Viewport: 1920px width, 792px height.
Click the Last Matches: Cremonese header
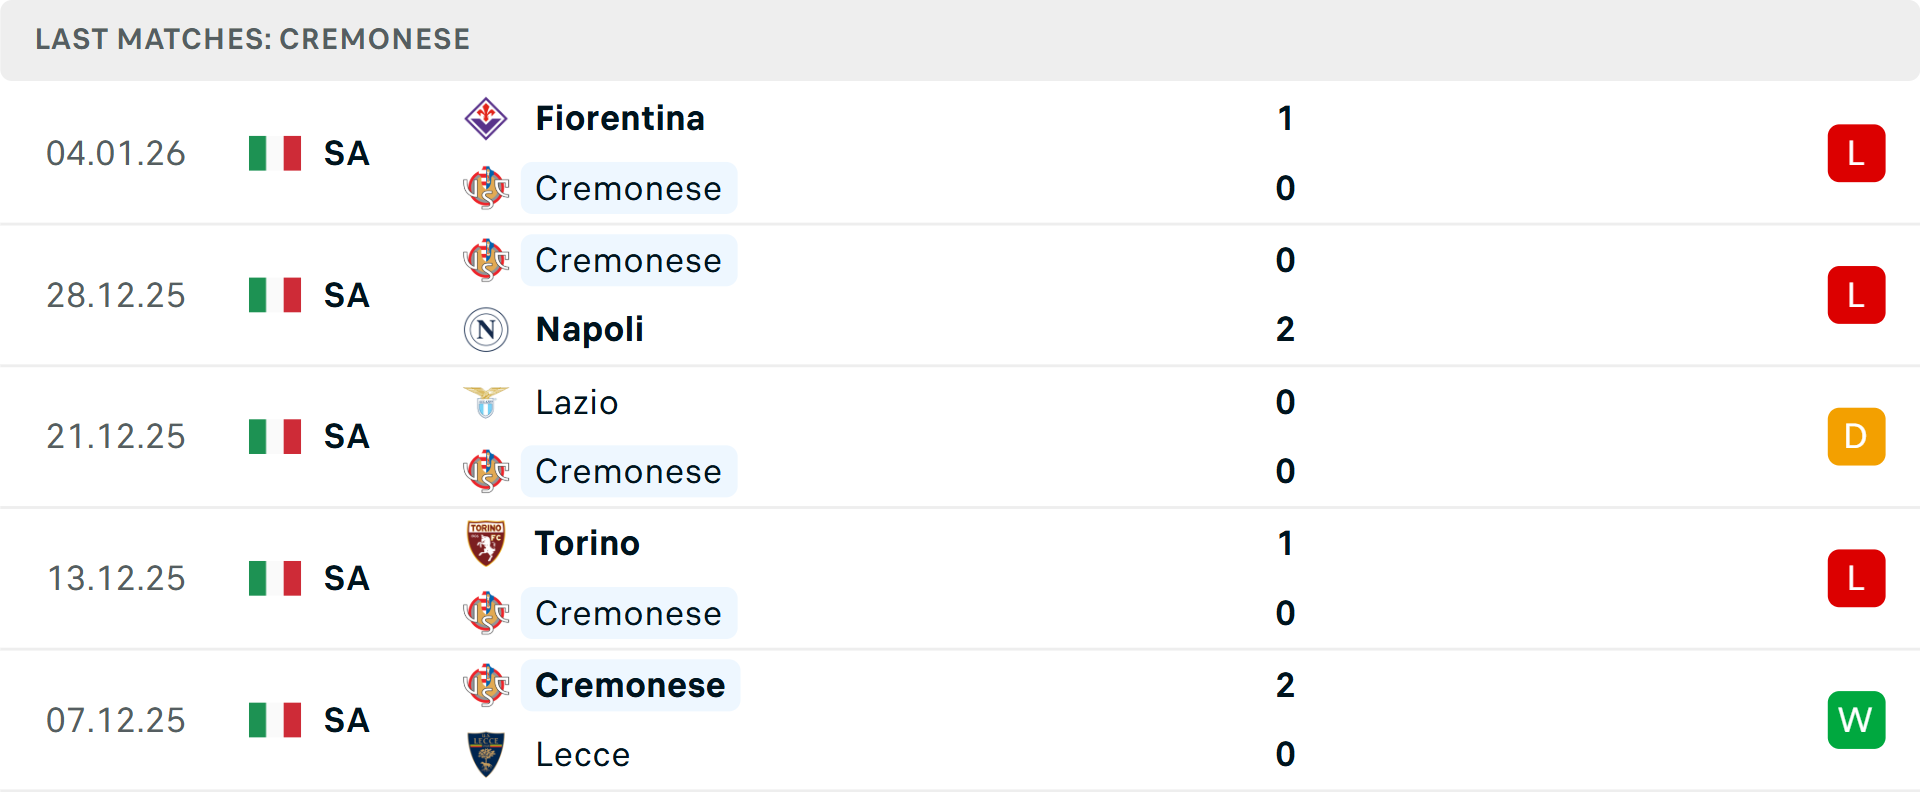click(252, 39)
